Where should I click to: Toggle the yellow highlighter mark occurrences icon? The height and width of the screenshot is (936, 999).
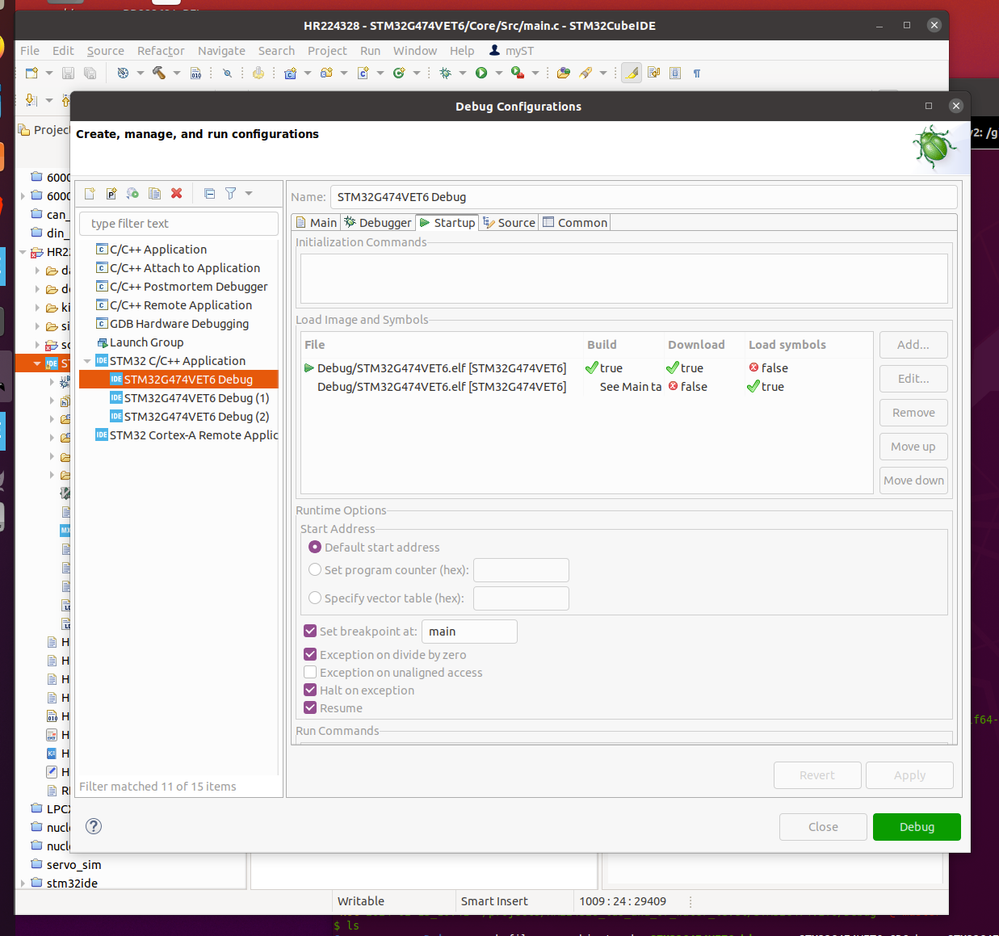(631, 73)
